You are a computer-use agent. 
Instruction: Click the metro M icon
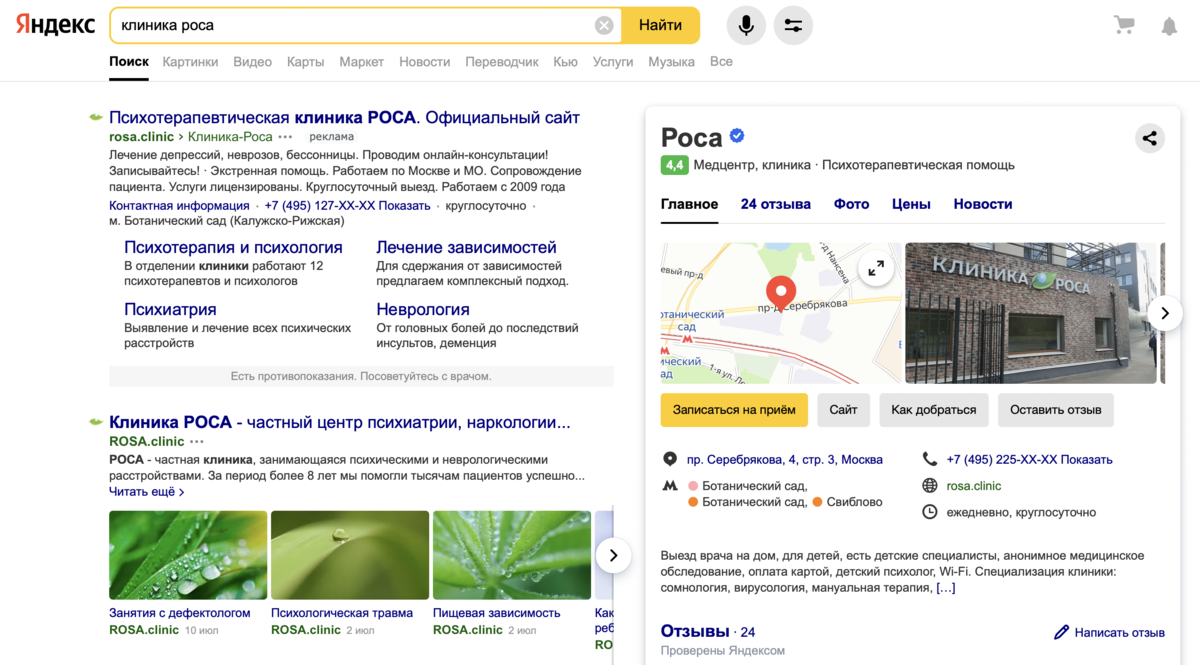click(670, 486)
